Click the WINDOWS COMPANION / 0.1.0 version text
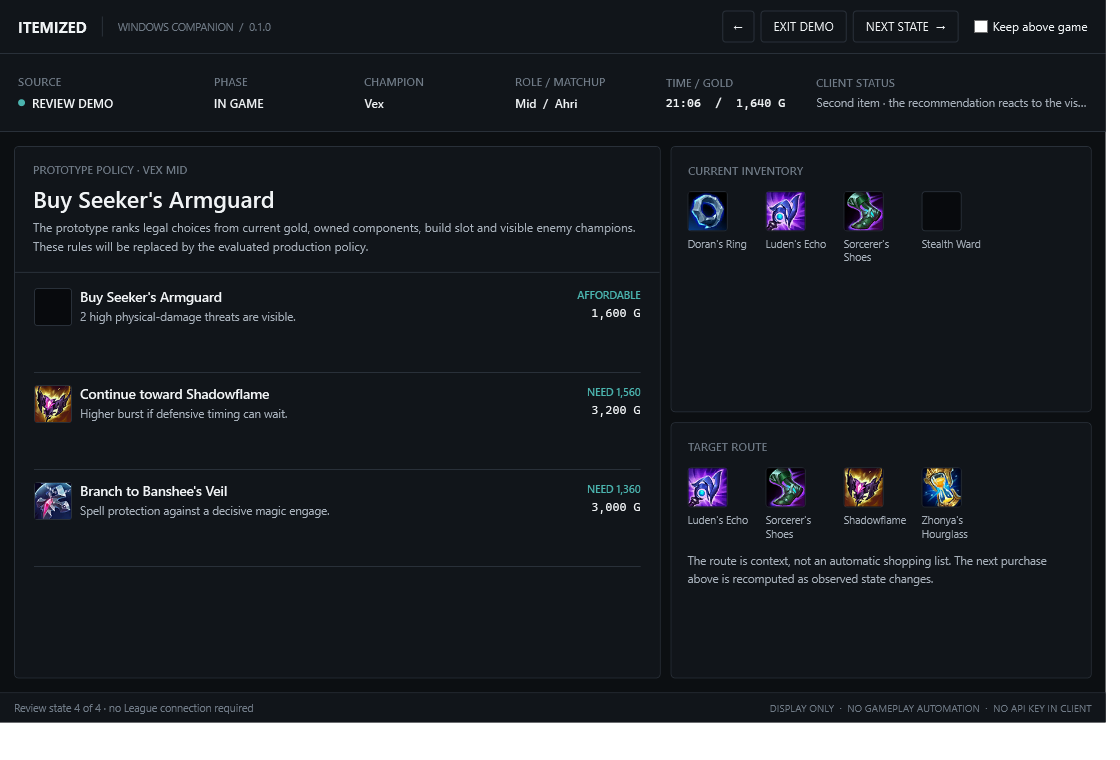This screenshot has height=760, width=1120. point(196,27)
